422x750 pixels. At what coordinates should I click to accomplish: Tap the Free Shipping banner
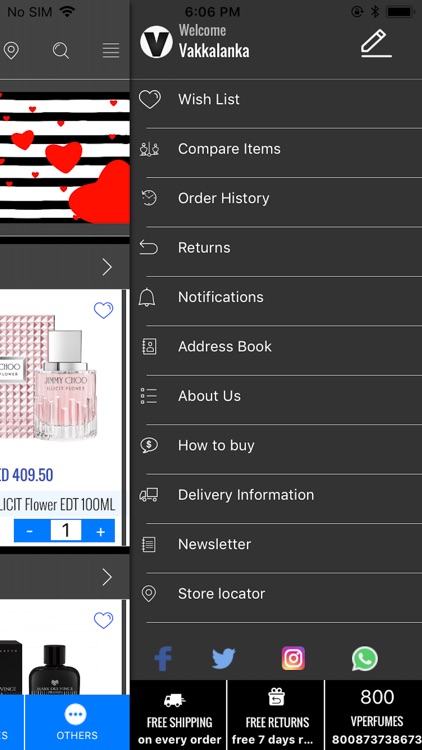coord(178,715)
